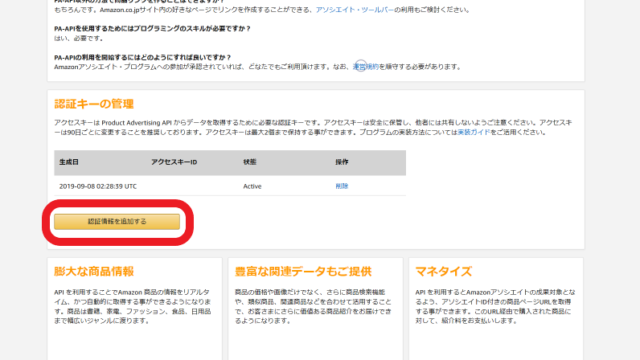This screenshot has width=640, height=360.
Task: Click the question about starting PA-API usage
Action: [x=142, y=58]
